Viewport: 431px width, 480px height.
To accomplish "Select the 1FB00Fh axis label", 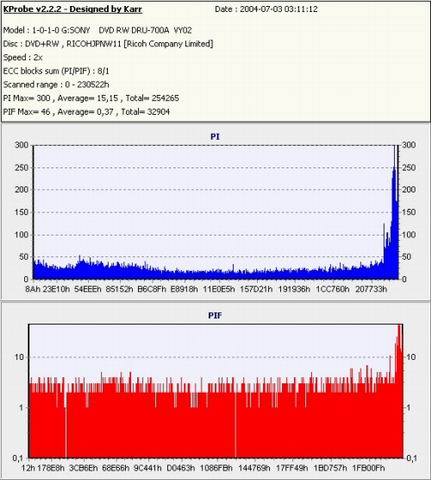I will tap(368, 468).
